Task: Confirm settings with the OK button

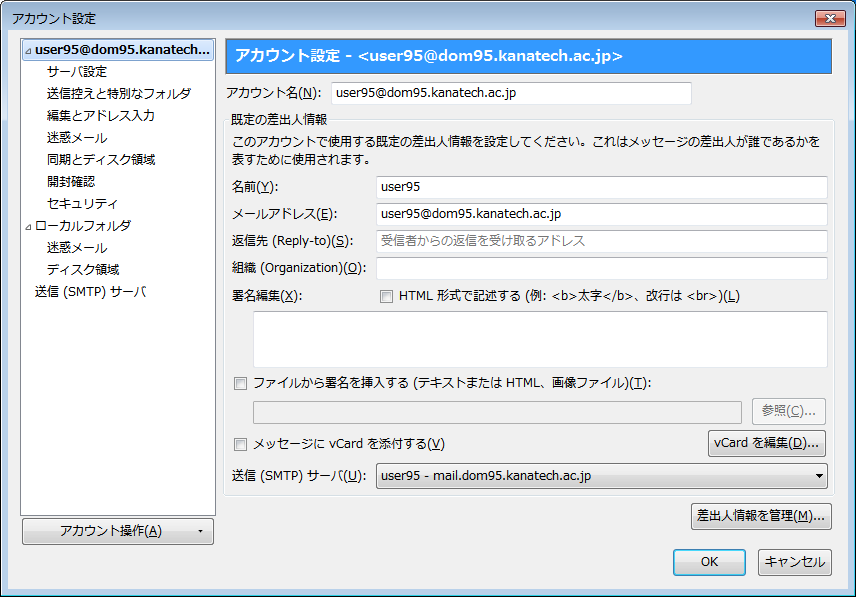Action: point(709,562)
